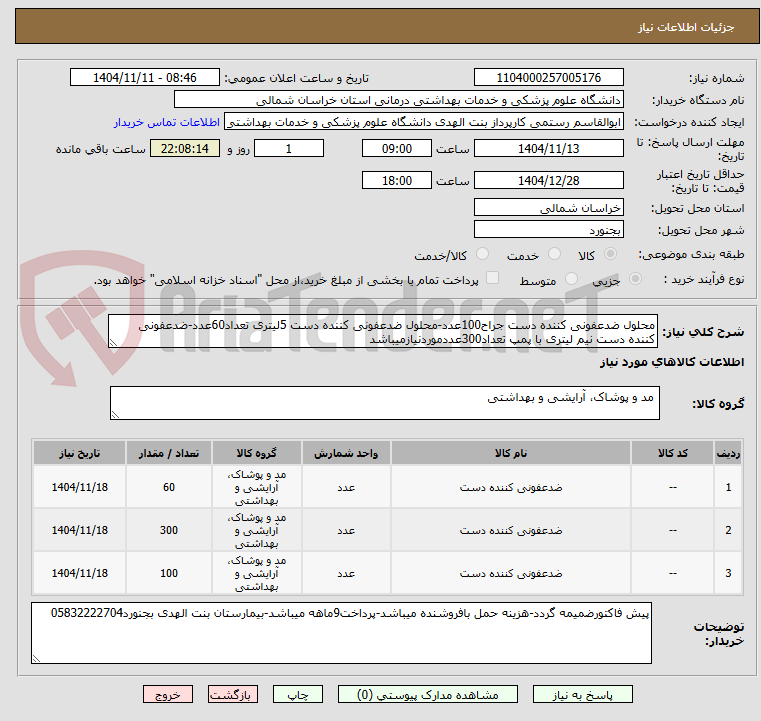Click the response deadline date 1404/11/13
Screen dimensions: 761x721
coord(548,148)
